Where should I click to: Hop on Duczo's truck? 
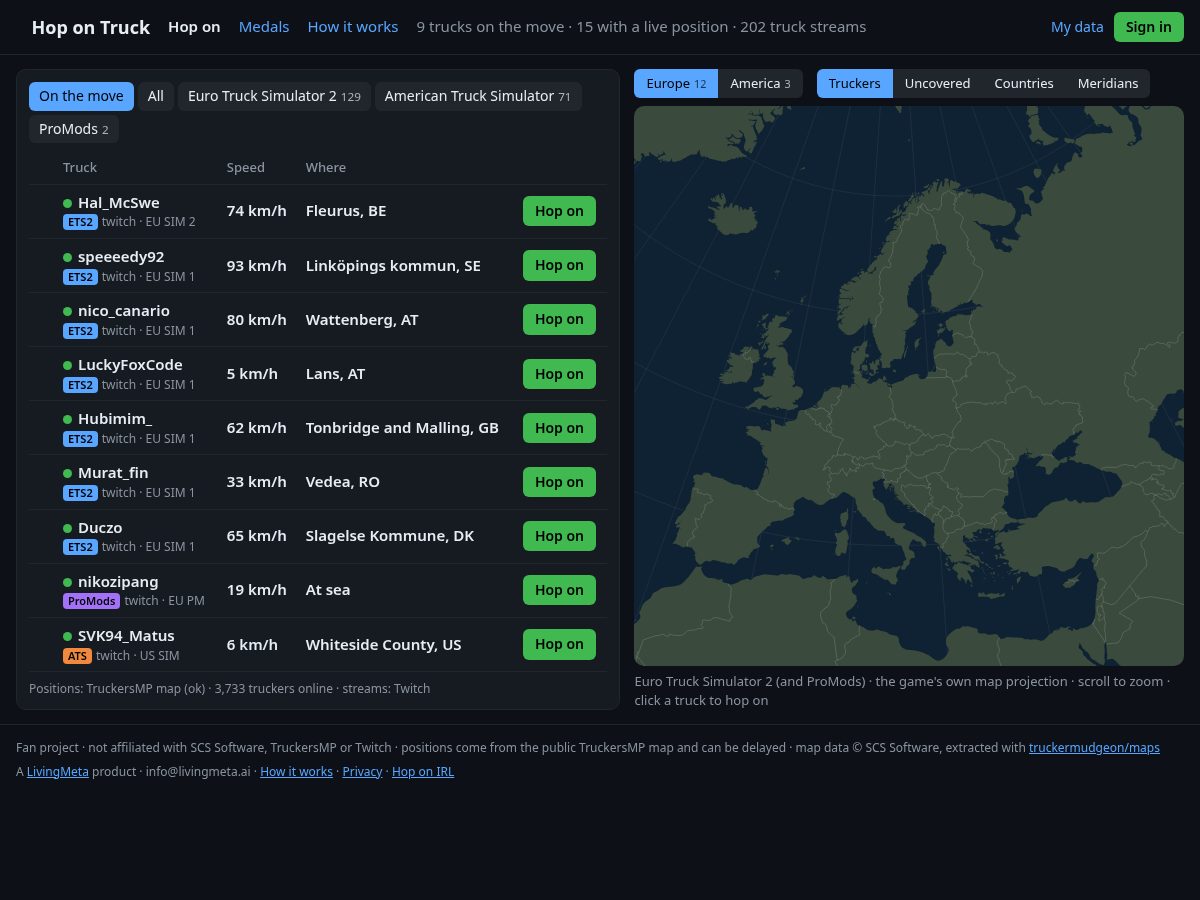559,536
